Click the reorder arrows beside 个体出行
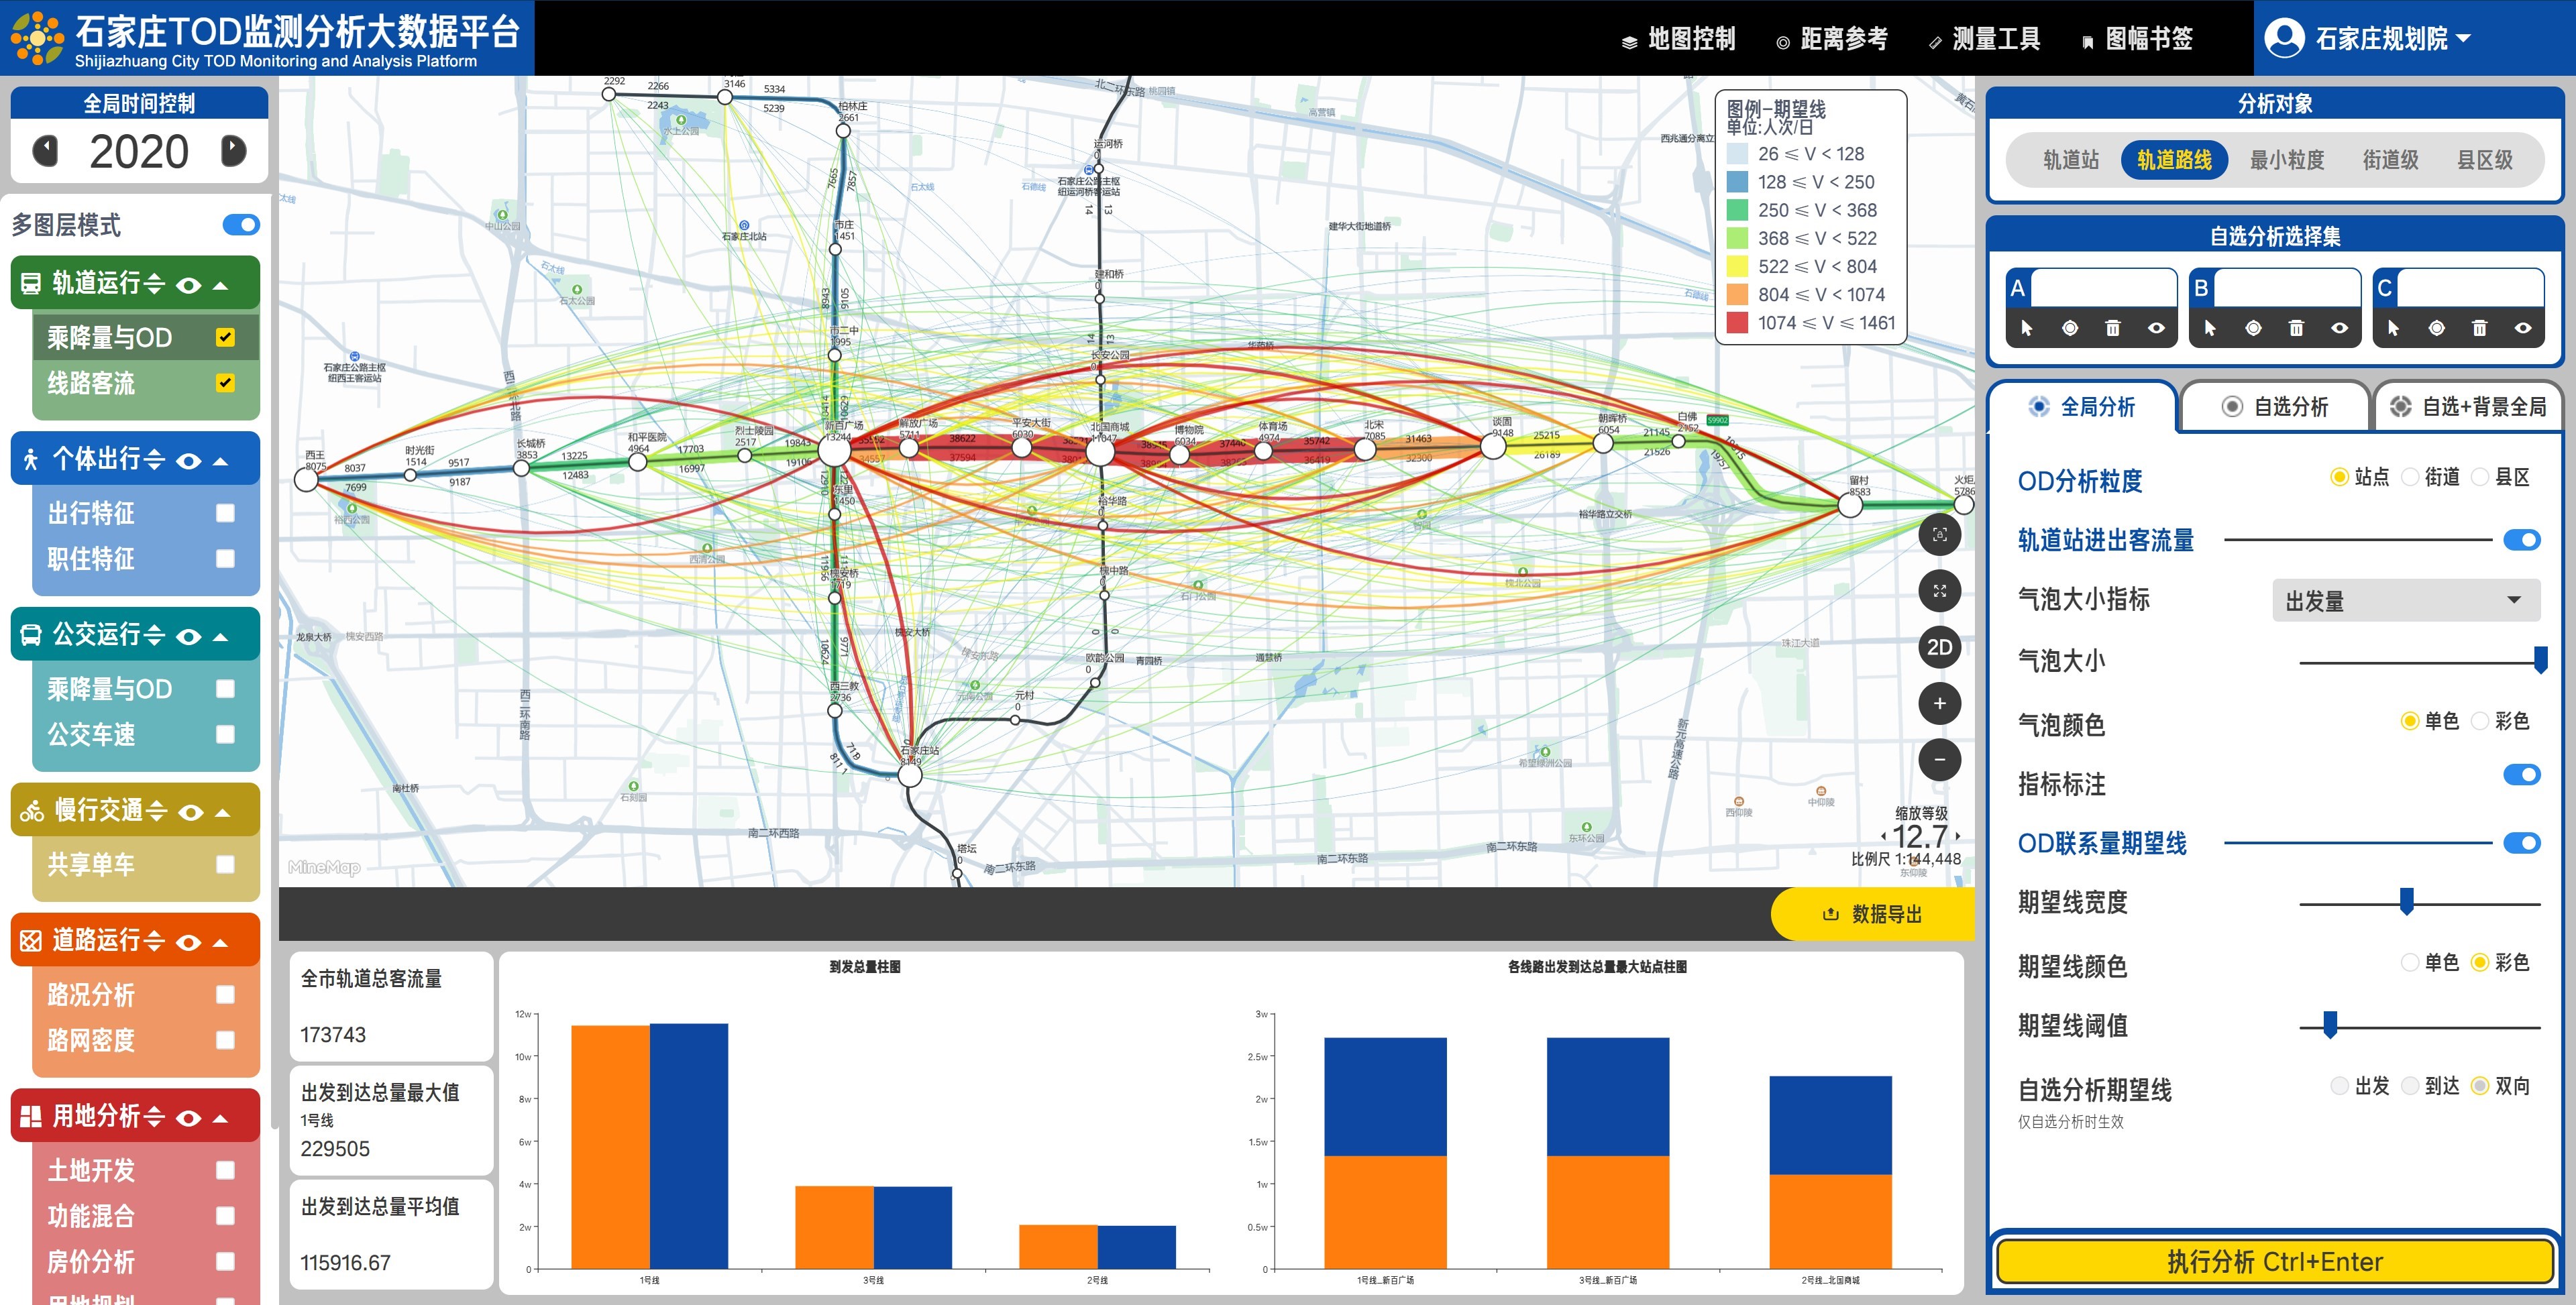Screen dimensions: 2576x1305 click(154, 460)
